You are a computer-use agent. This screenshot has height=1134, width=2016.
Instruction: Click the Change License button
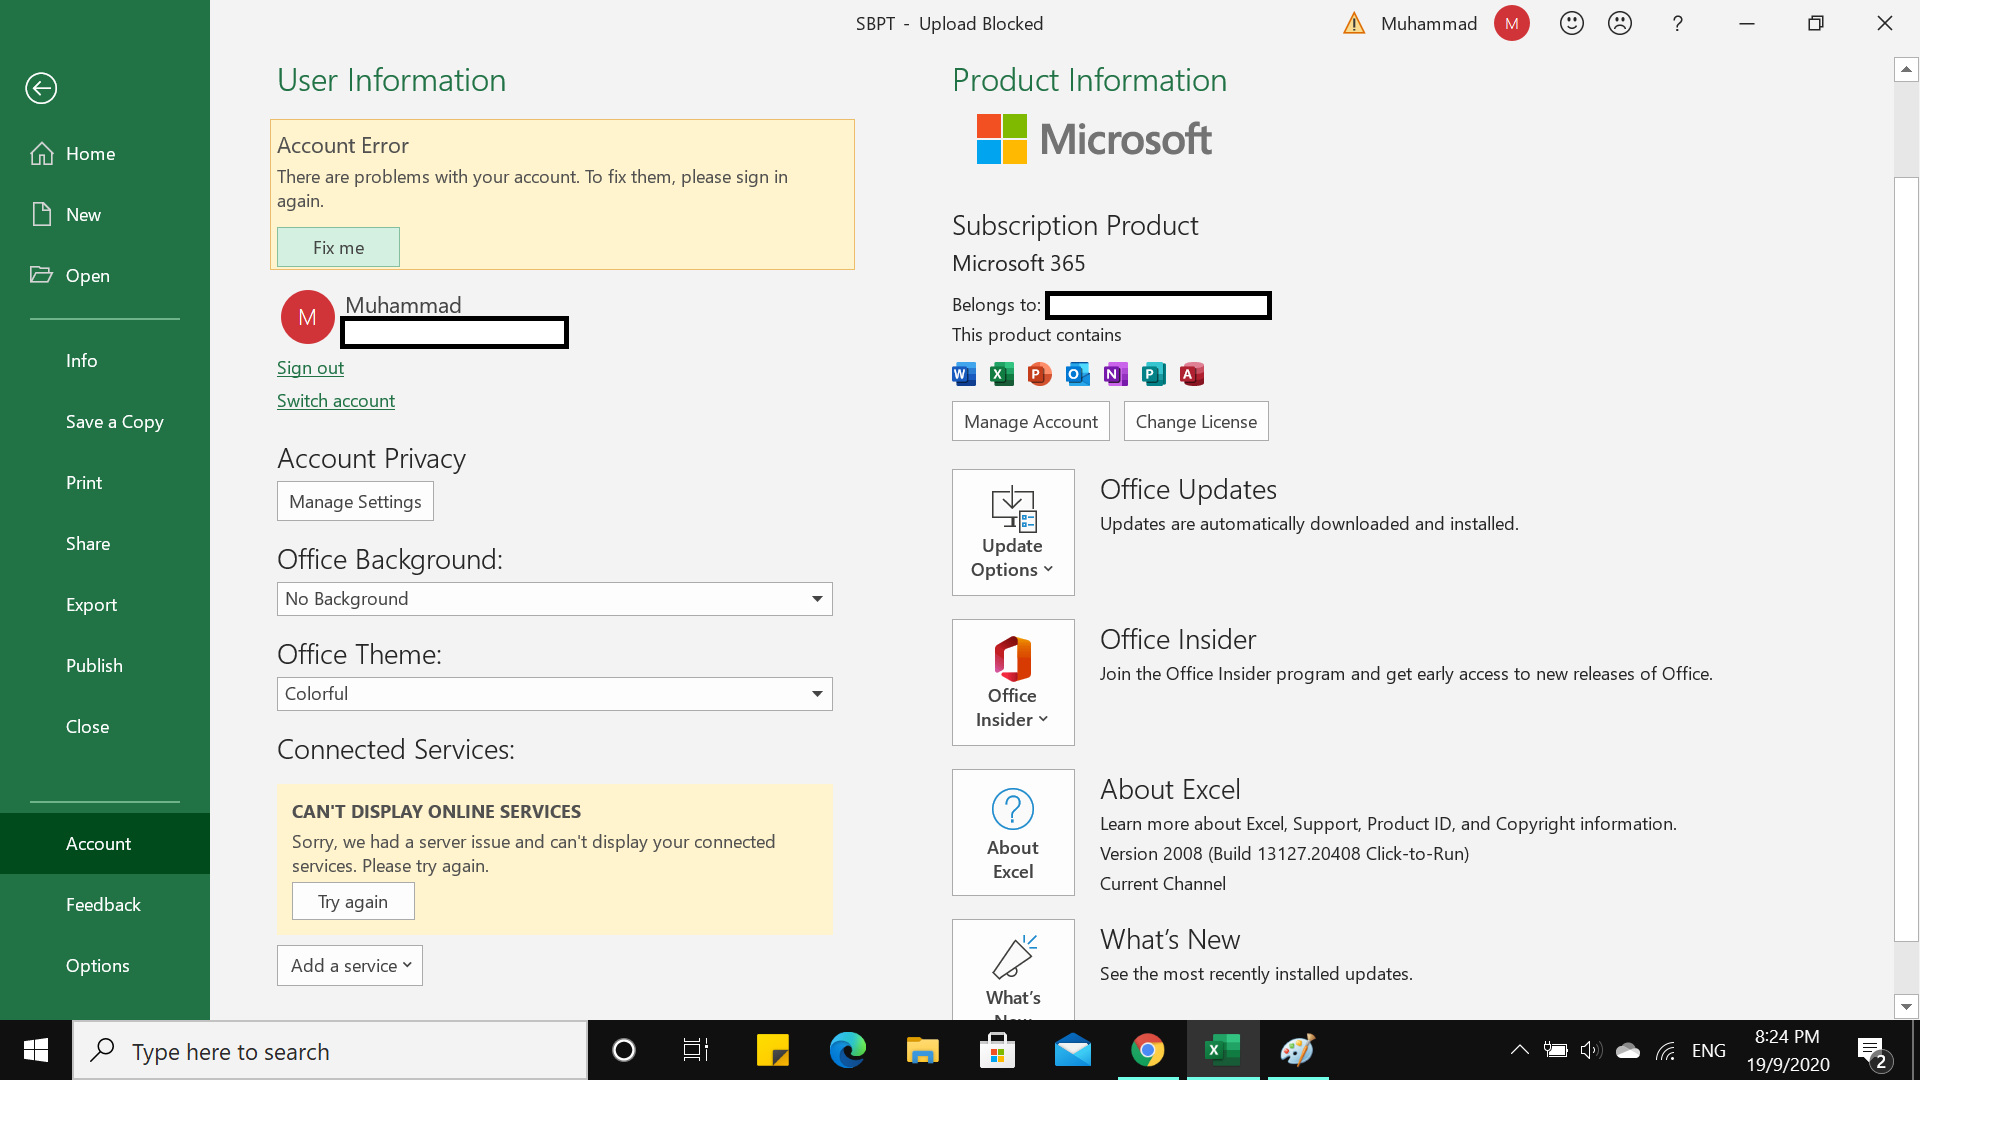[x=1196, y=421]
